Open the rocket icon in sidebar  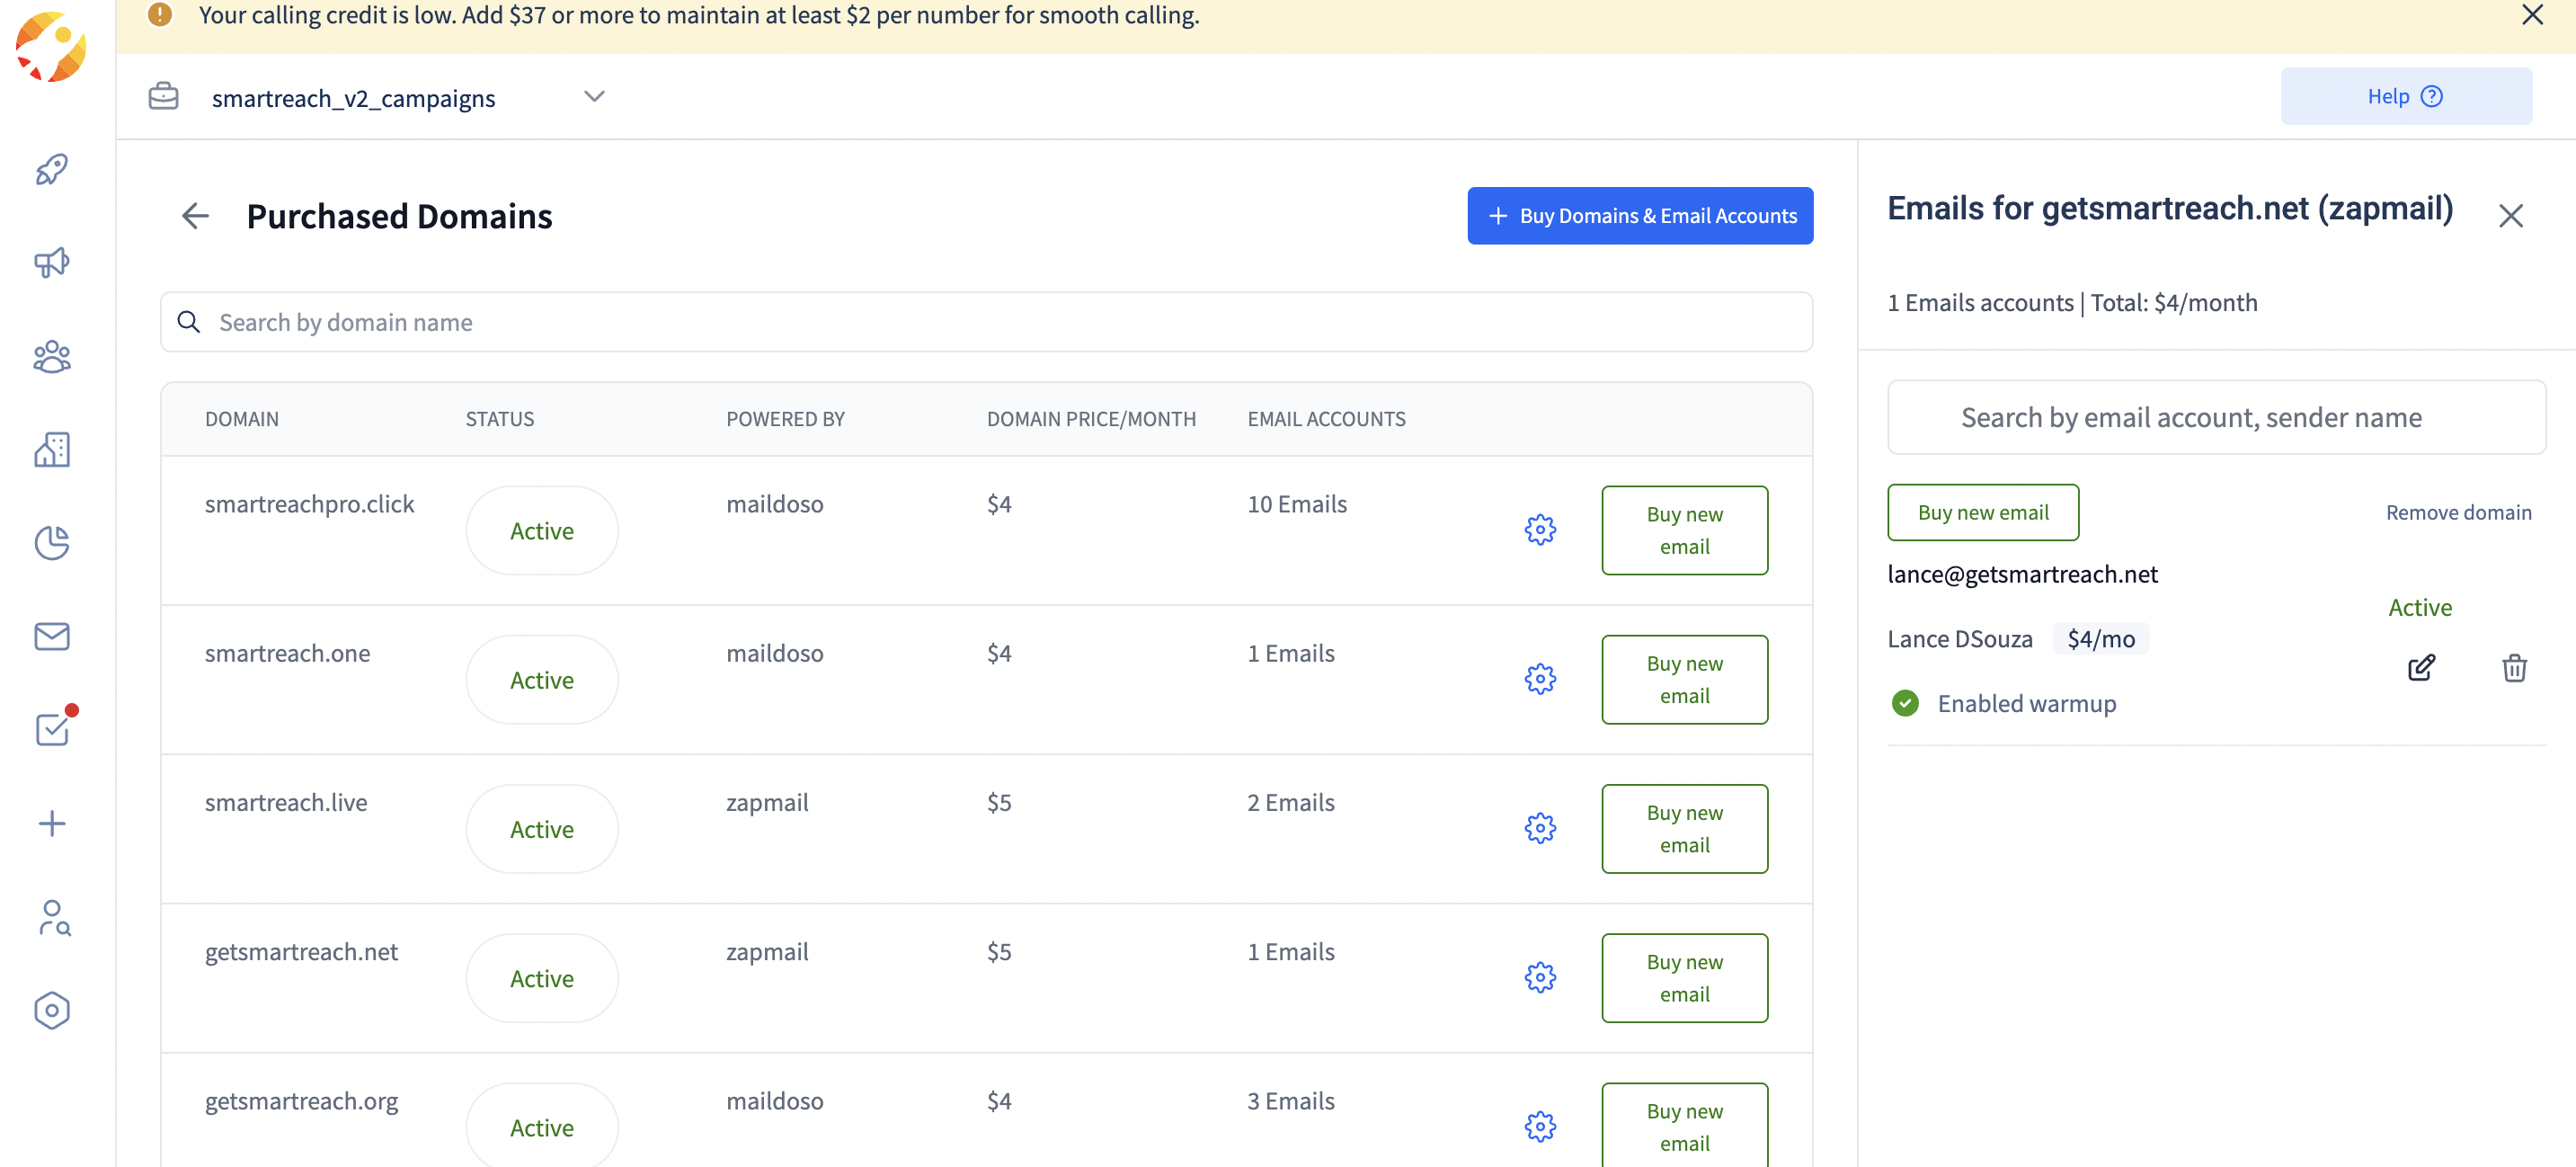(52, 170)
